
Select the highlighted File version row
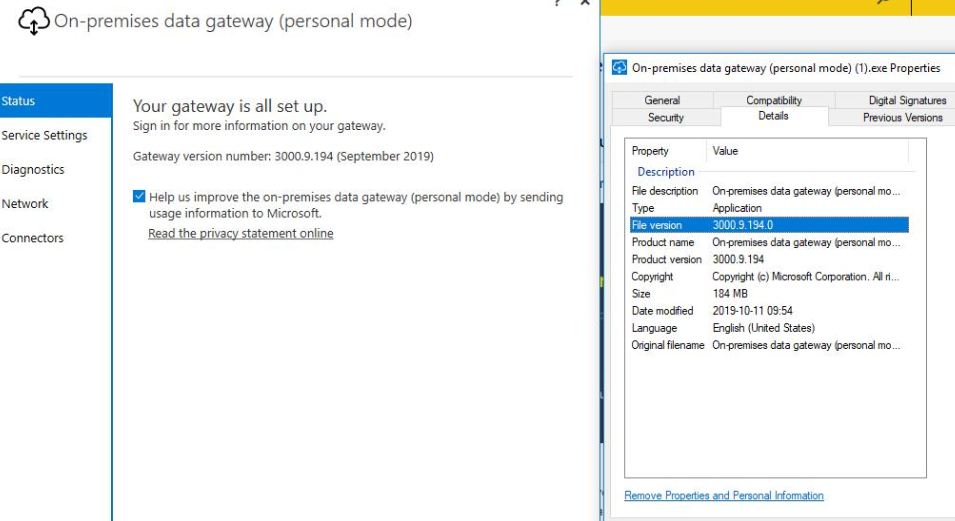coord(769,225)
